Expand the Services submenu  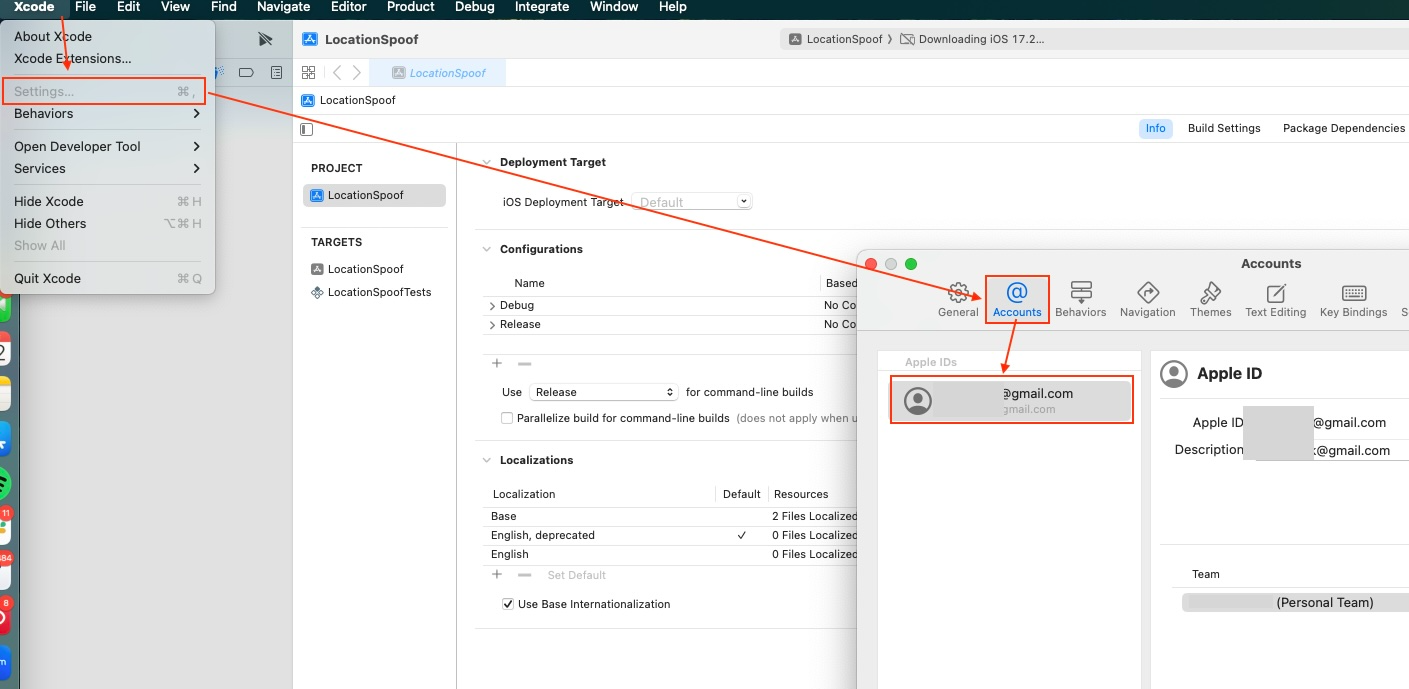[108, 168]
